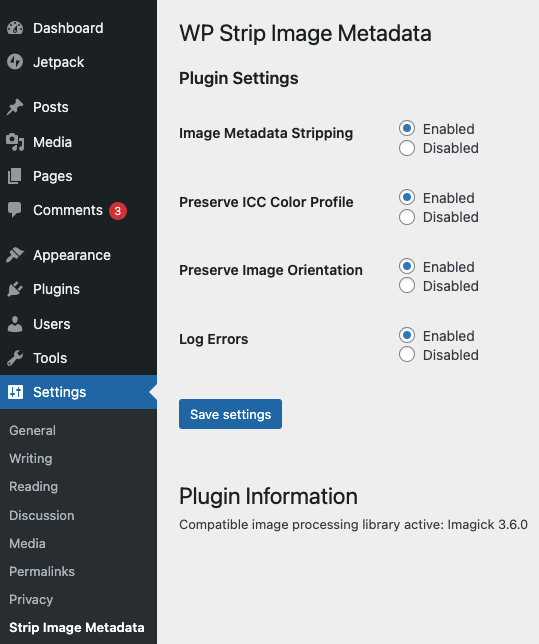
Task: Click the Media camera-and-note icon
Action: [x=15, y=142]
